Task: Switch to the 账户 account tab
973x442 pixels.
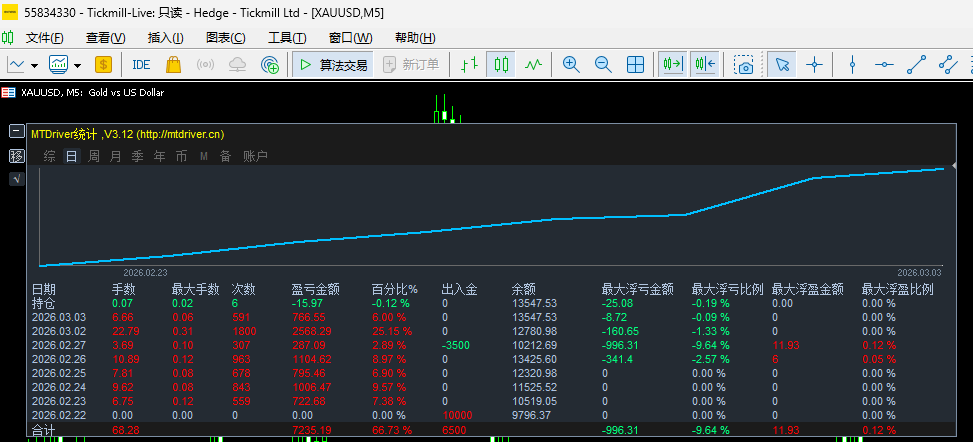Action: pos(255,156)
